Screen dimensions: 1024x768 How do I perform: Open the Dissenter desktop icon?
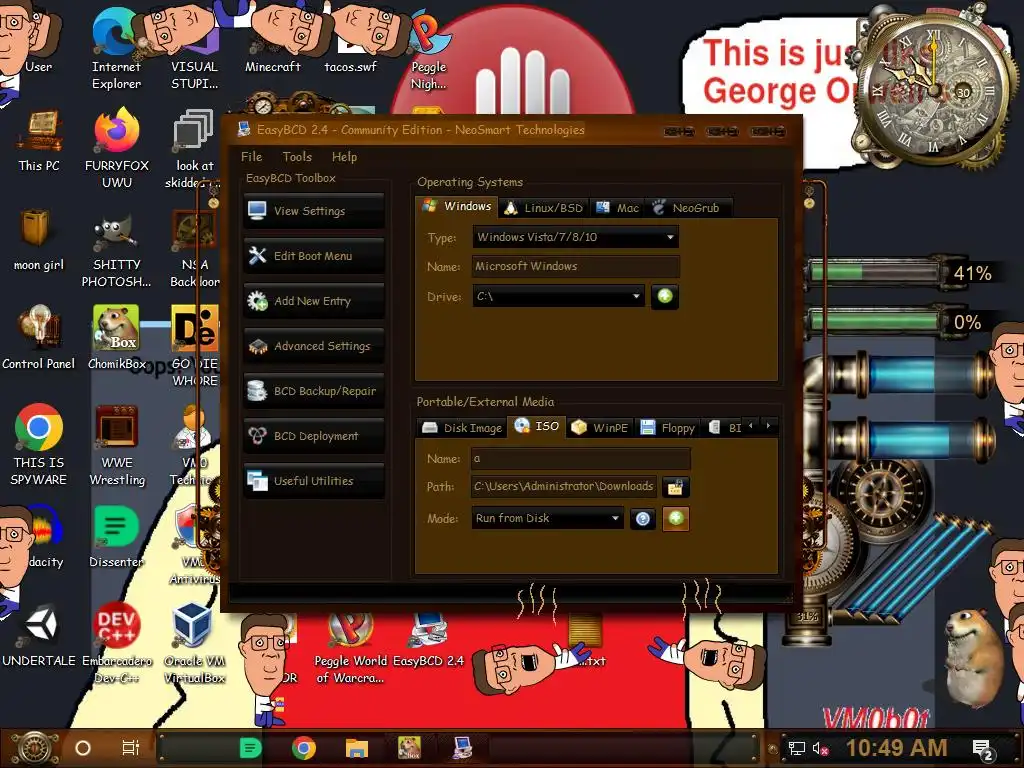tap(116, 537)
